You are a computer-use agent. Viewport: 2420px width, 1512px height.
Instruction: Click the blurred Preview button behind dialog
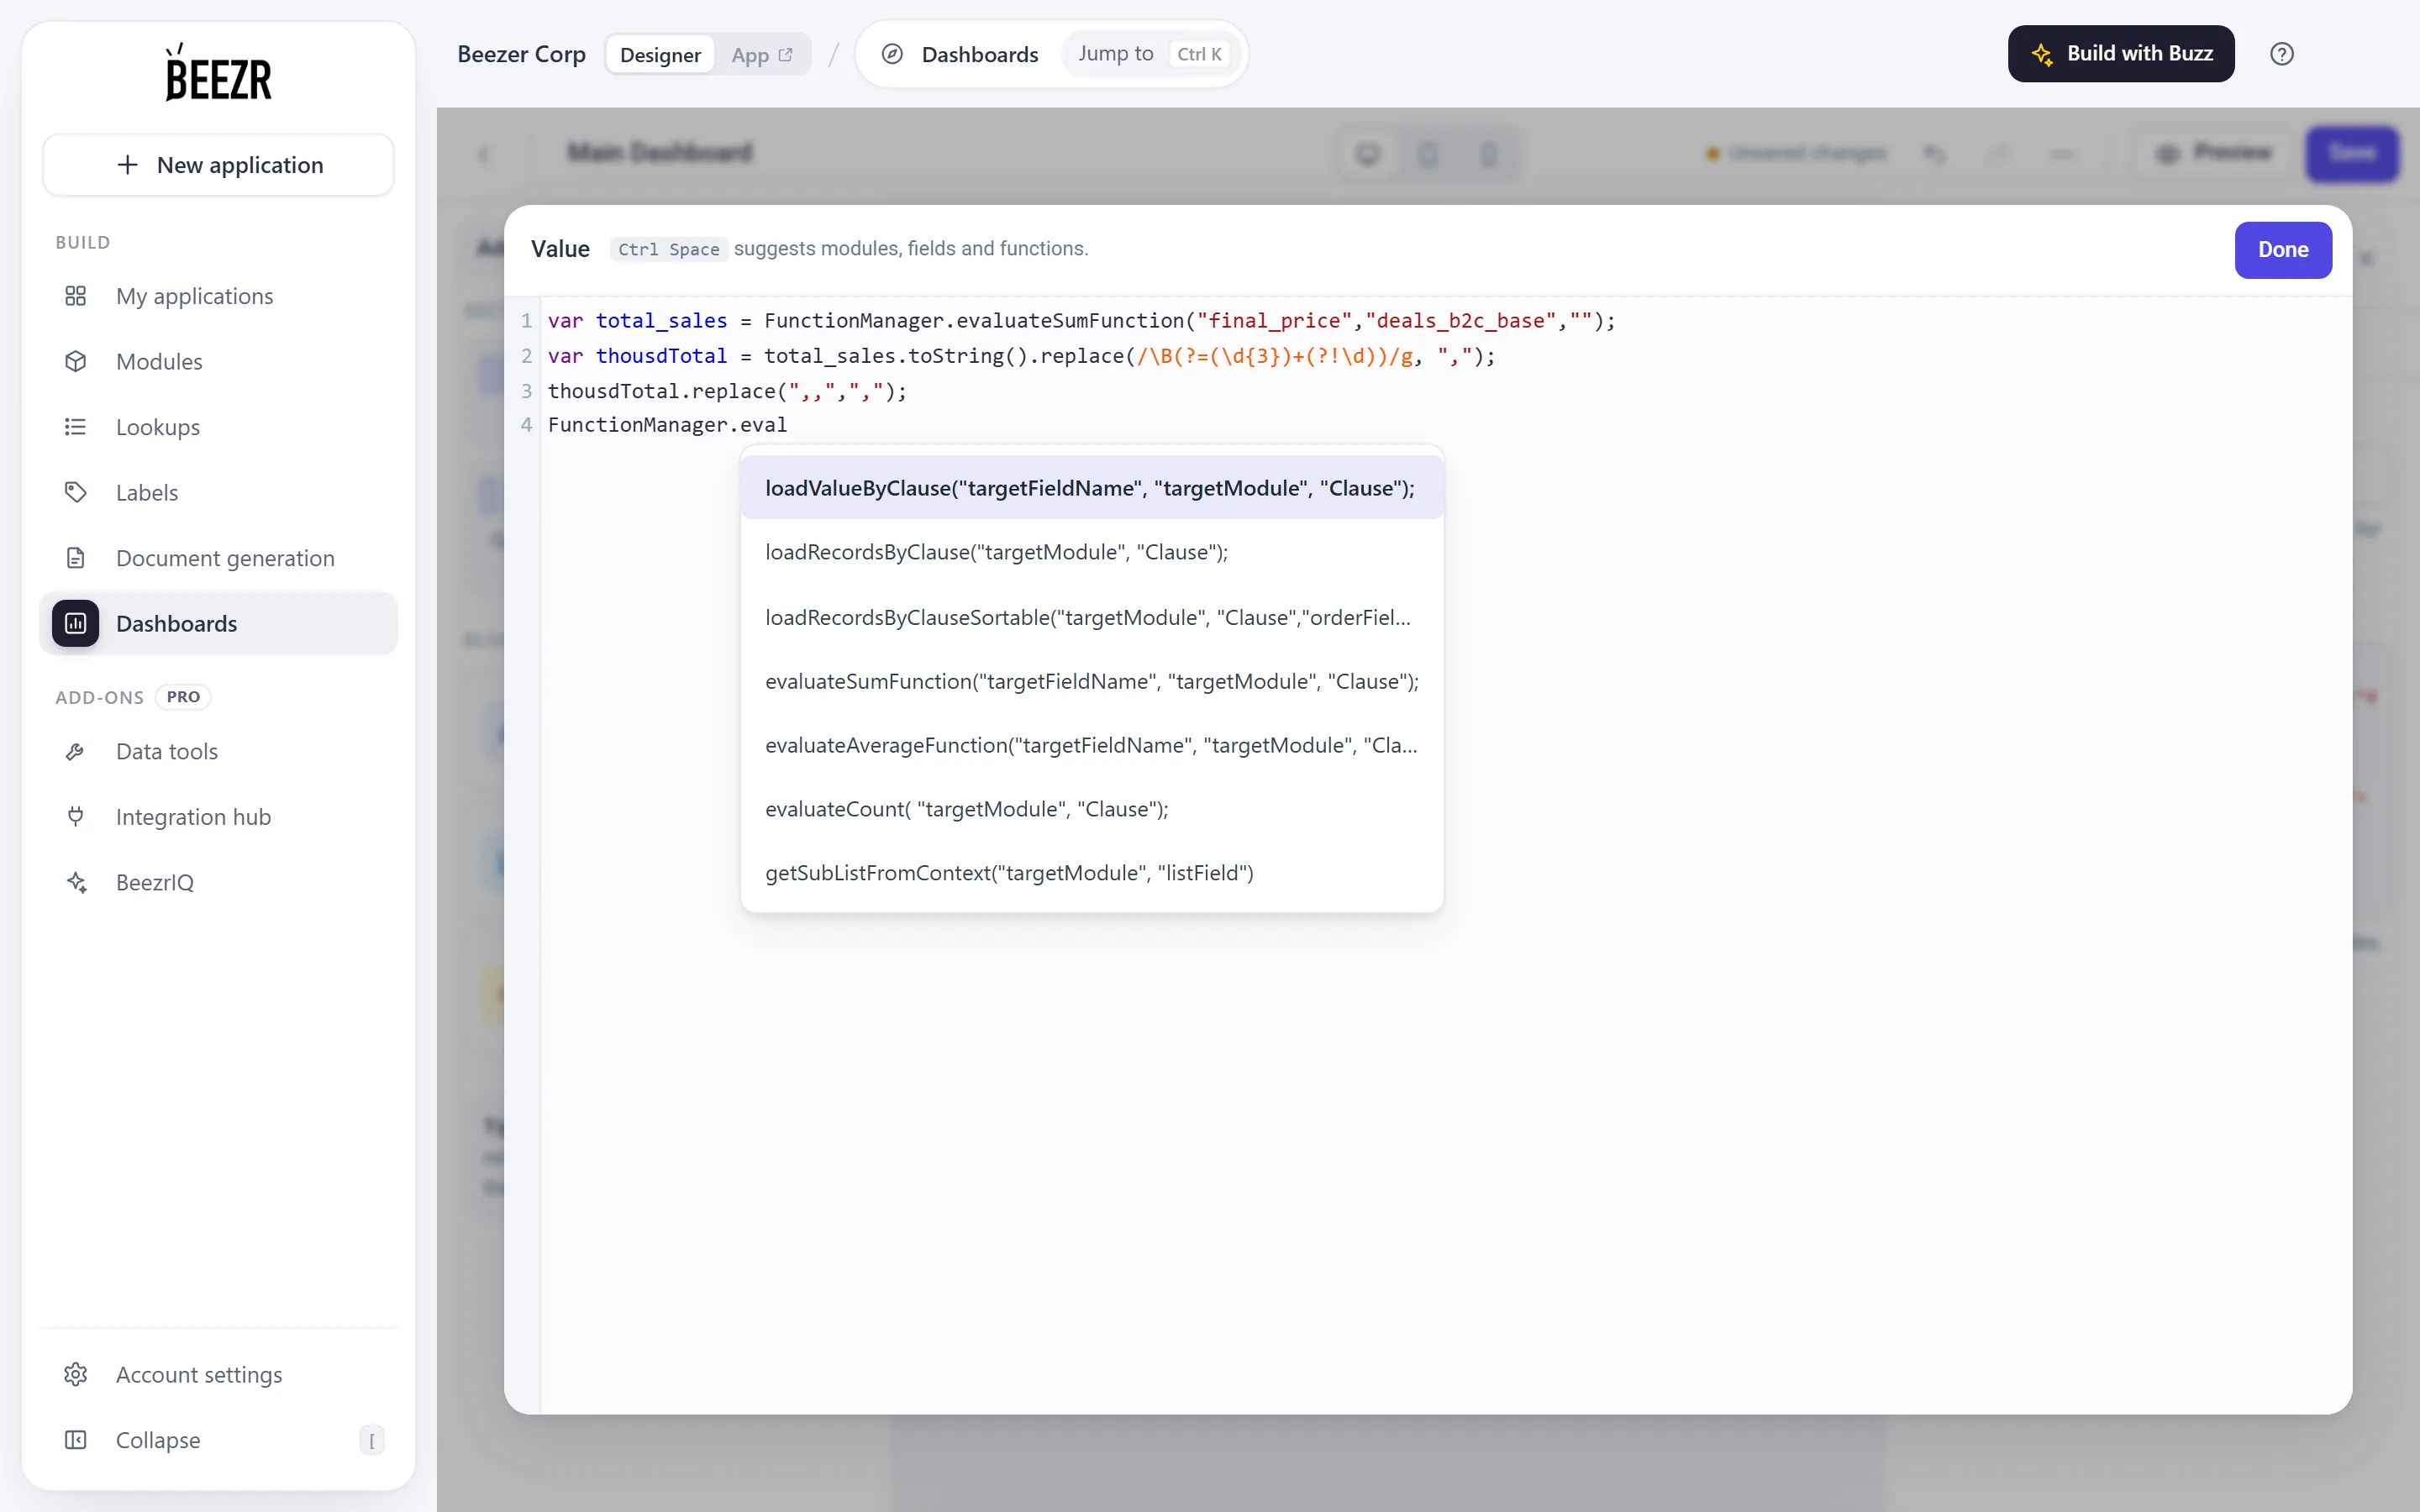coord(2215,153)
